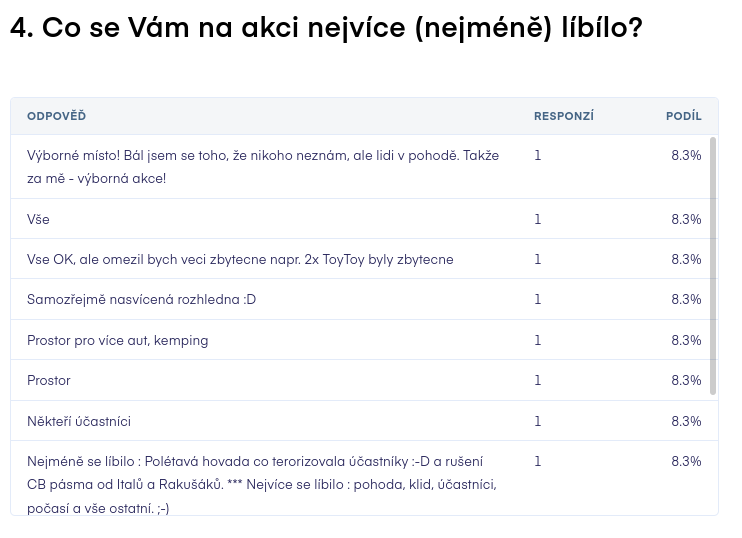Click the question 4 heading text
Screen dimensions: 742x538
pyautogui.click(x=326, y=27)
